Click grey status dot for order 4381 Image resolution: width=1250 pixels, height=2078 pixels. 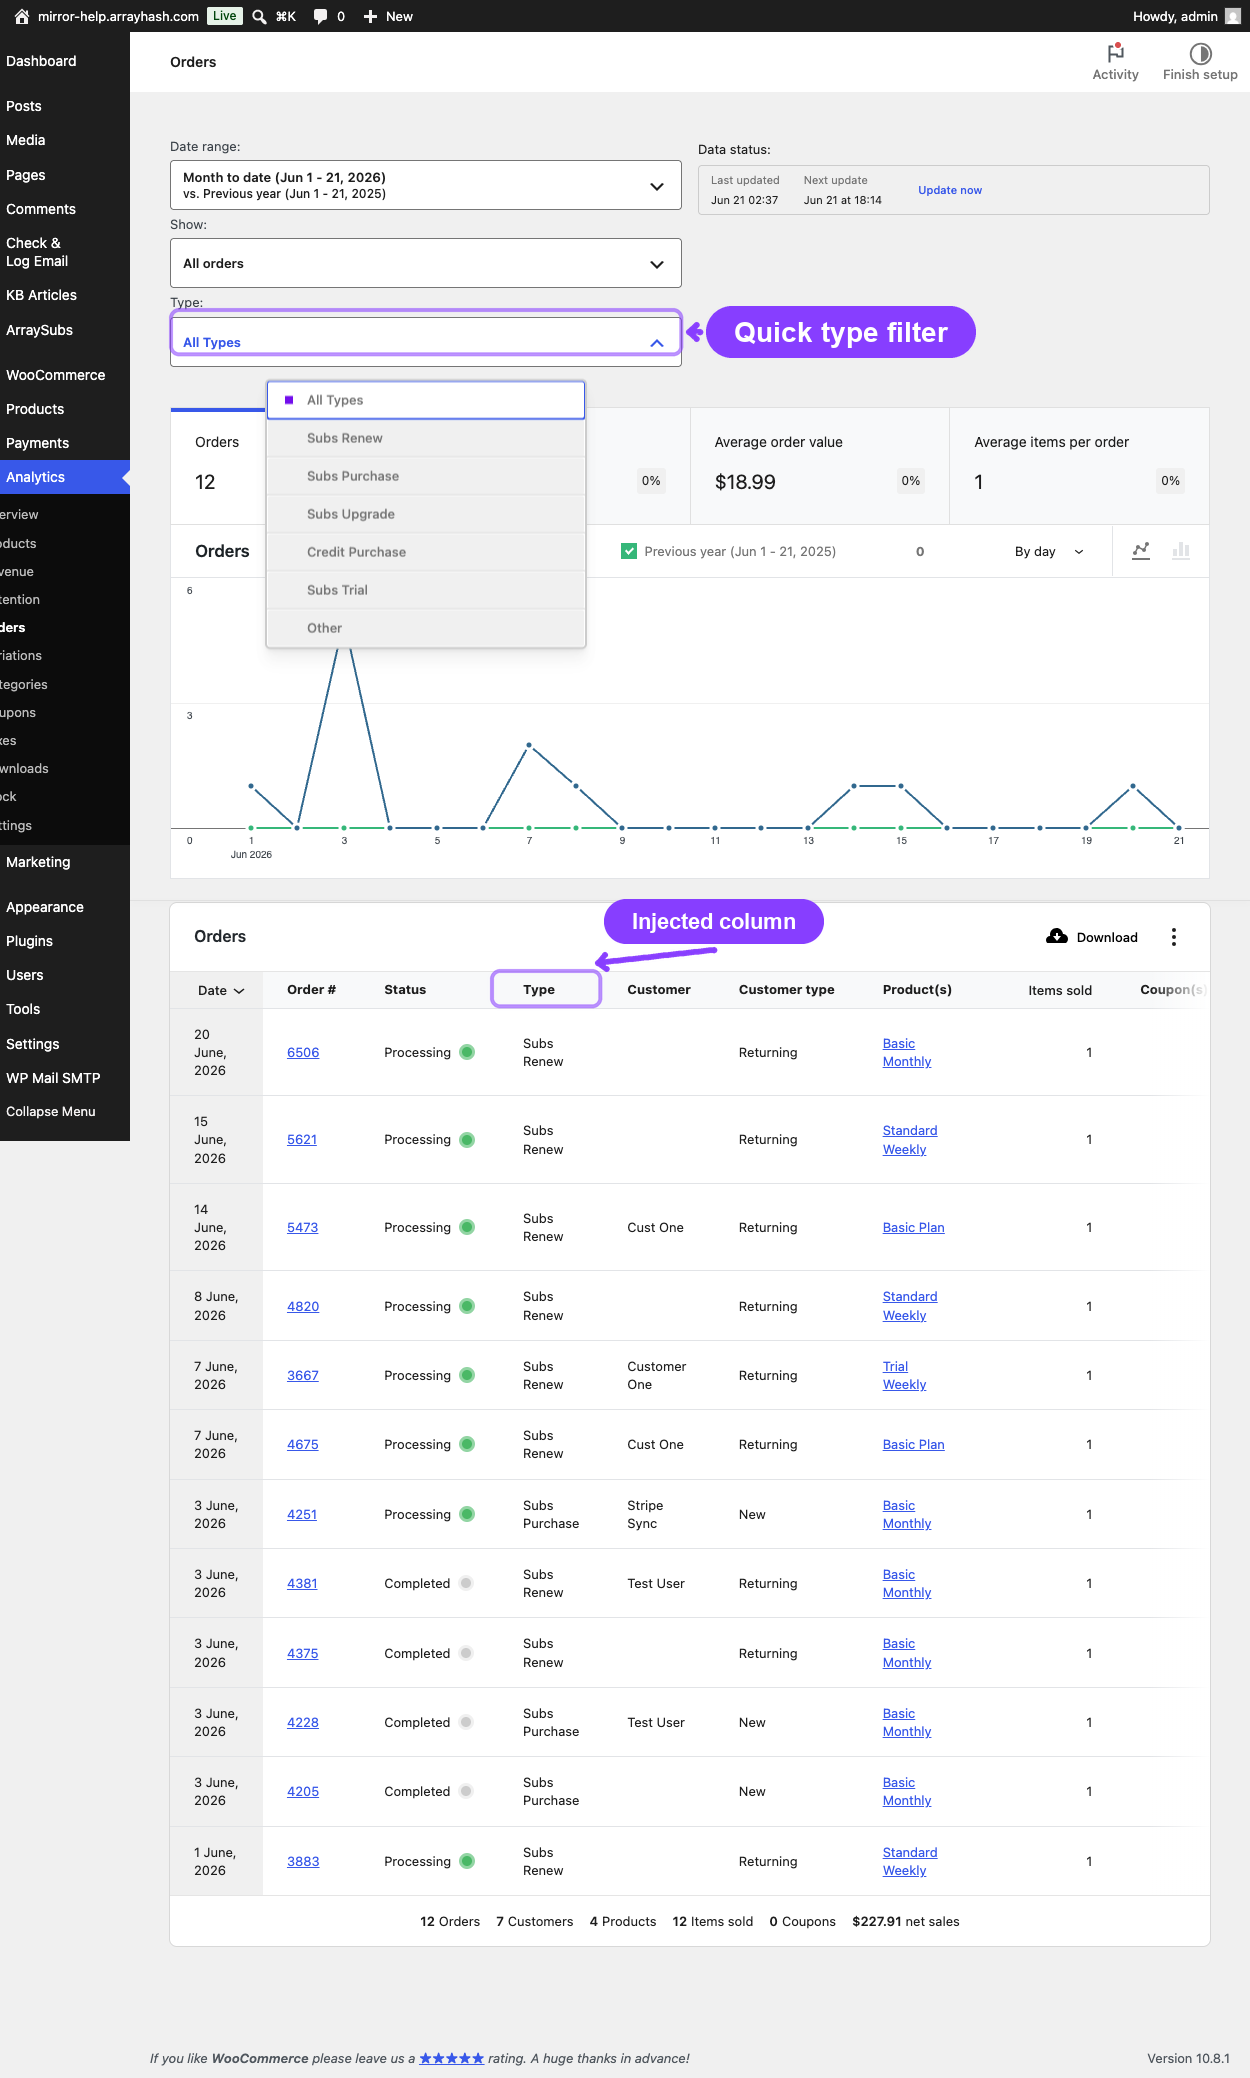pos(466,1583)
